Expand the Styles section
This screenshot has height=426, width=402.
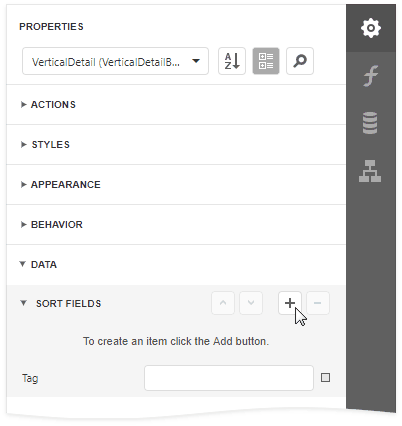(176, 145)
